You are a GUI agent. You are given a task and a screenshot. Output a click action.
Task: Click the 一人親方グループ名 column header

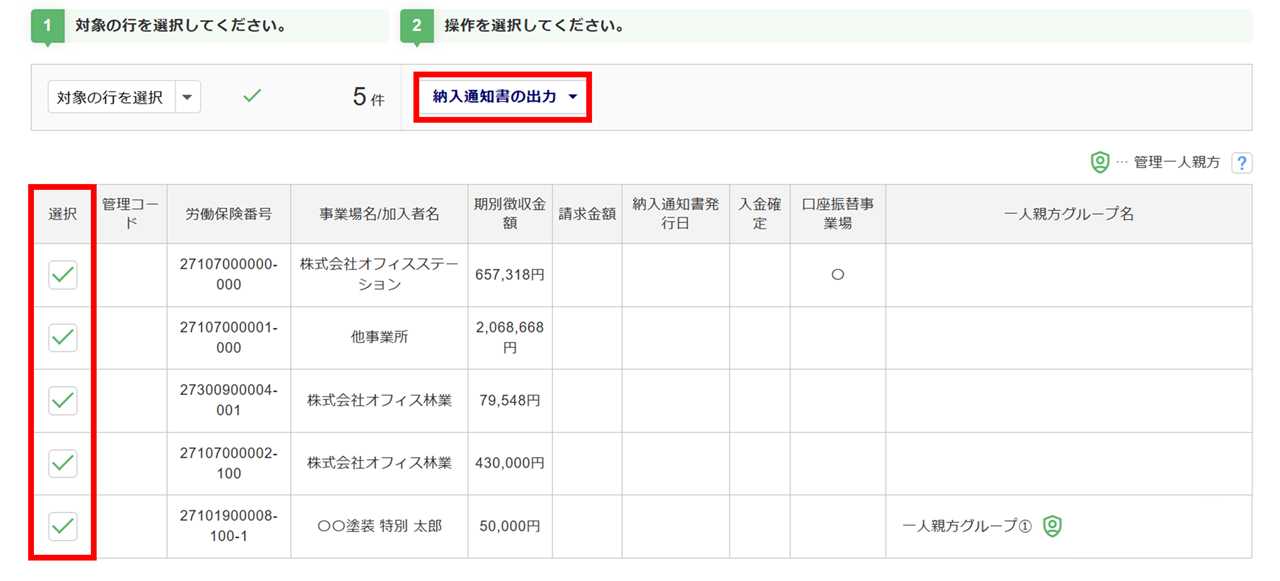tap(1068, 214)
